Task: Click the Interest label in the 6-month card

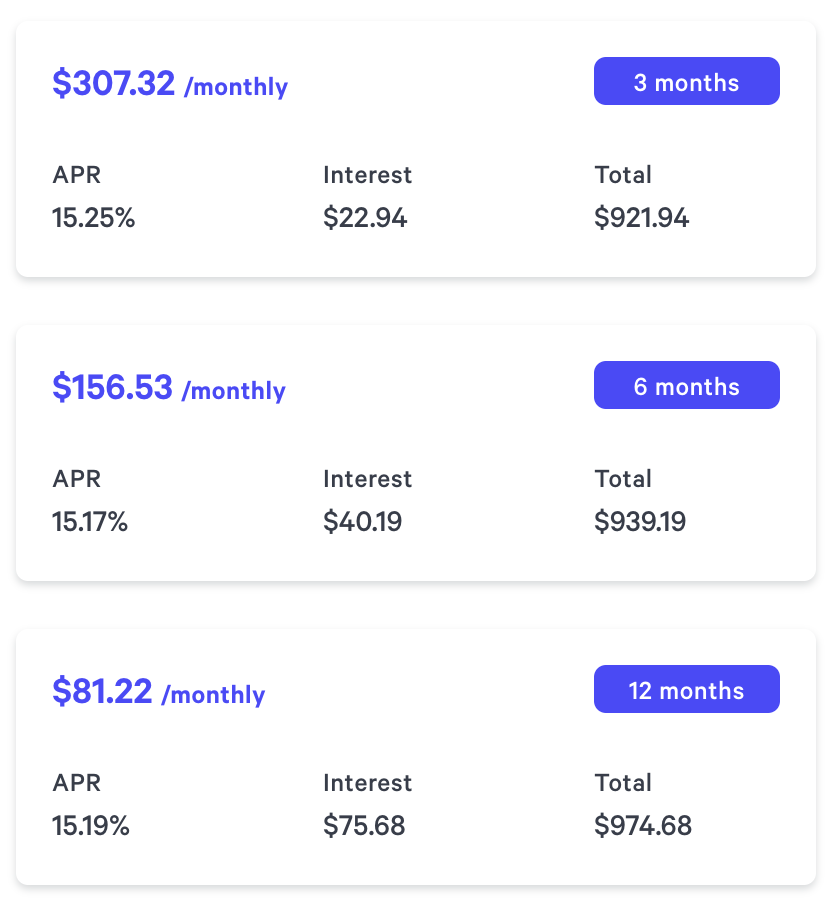Action: 367,479
